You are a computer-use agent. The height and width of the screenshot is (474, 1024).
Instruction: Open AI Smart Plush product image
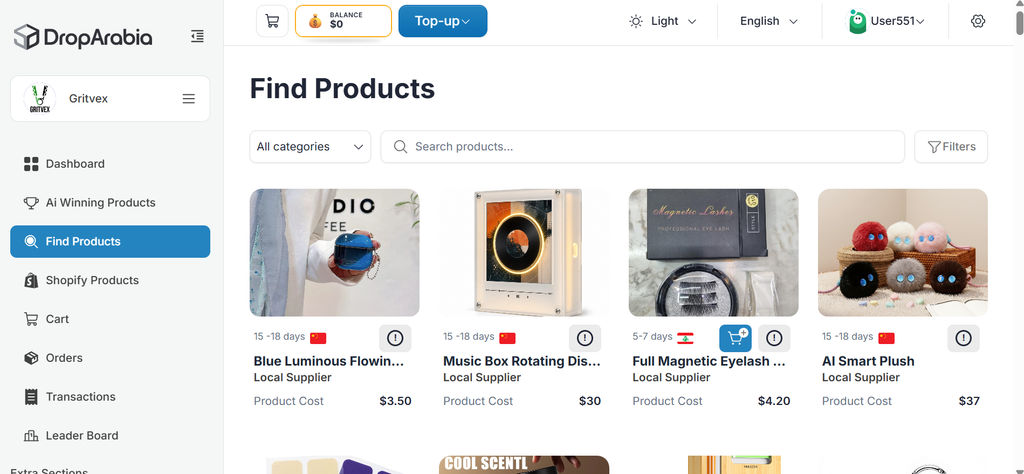click(903, 253)
